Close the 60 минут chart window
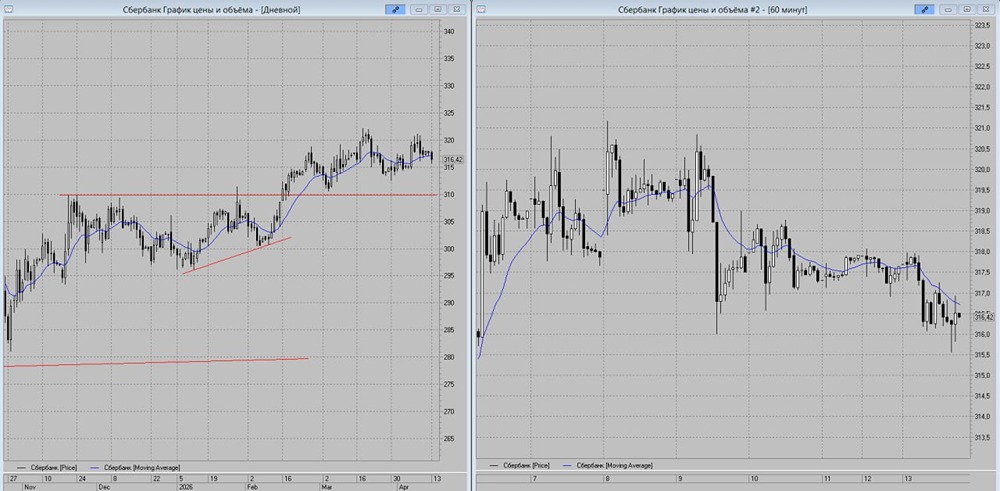This screenshot has width=1000, height=491. [x=985, y=10]
